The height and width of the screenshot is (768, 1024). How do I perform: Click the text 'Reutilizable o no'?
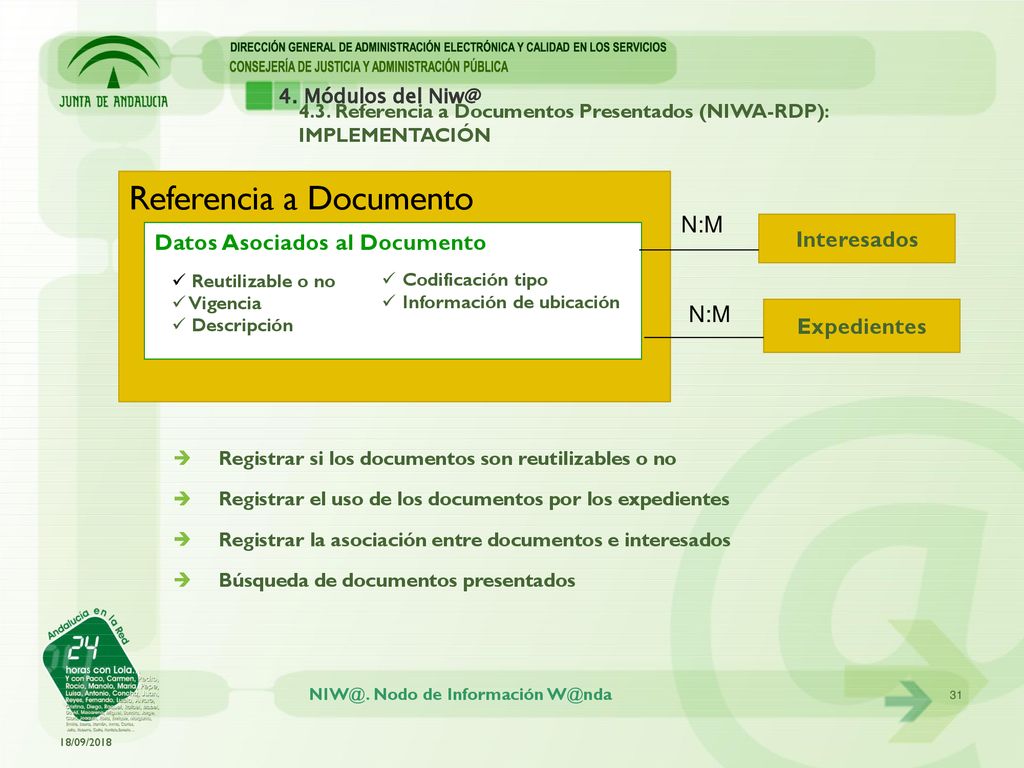pyautogui.click(x=263, y=281)
